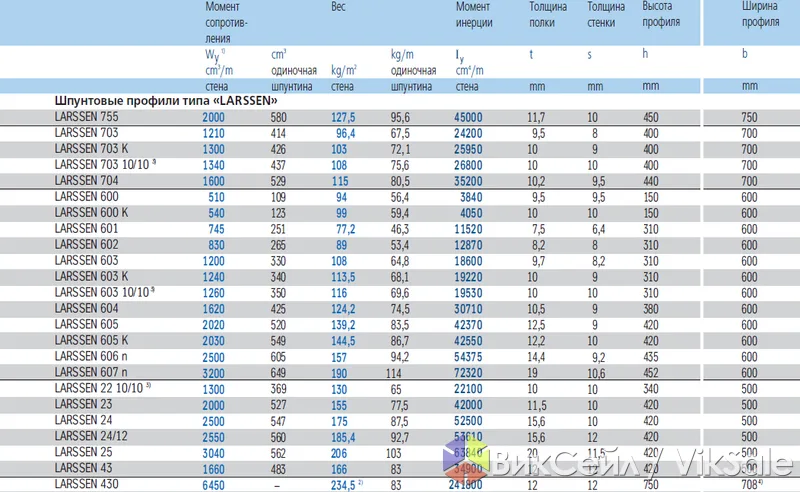The width and height of the screenshot is (800, 492).
Task: Select the row label LARSSEN 607 n
Action: (x=91, y=372)
